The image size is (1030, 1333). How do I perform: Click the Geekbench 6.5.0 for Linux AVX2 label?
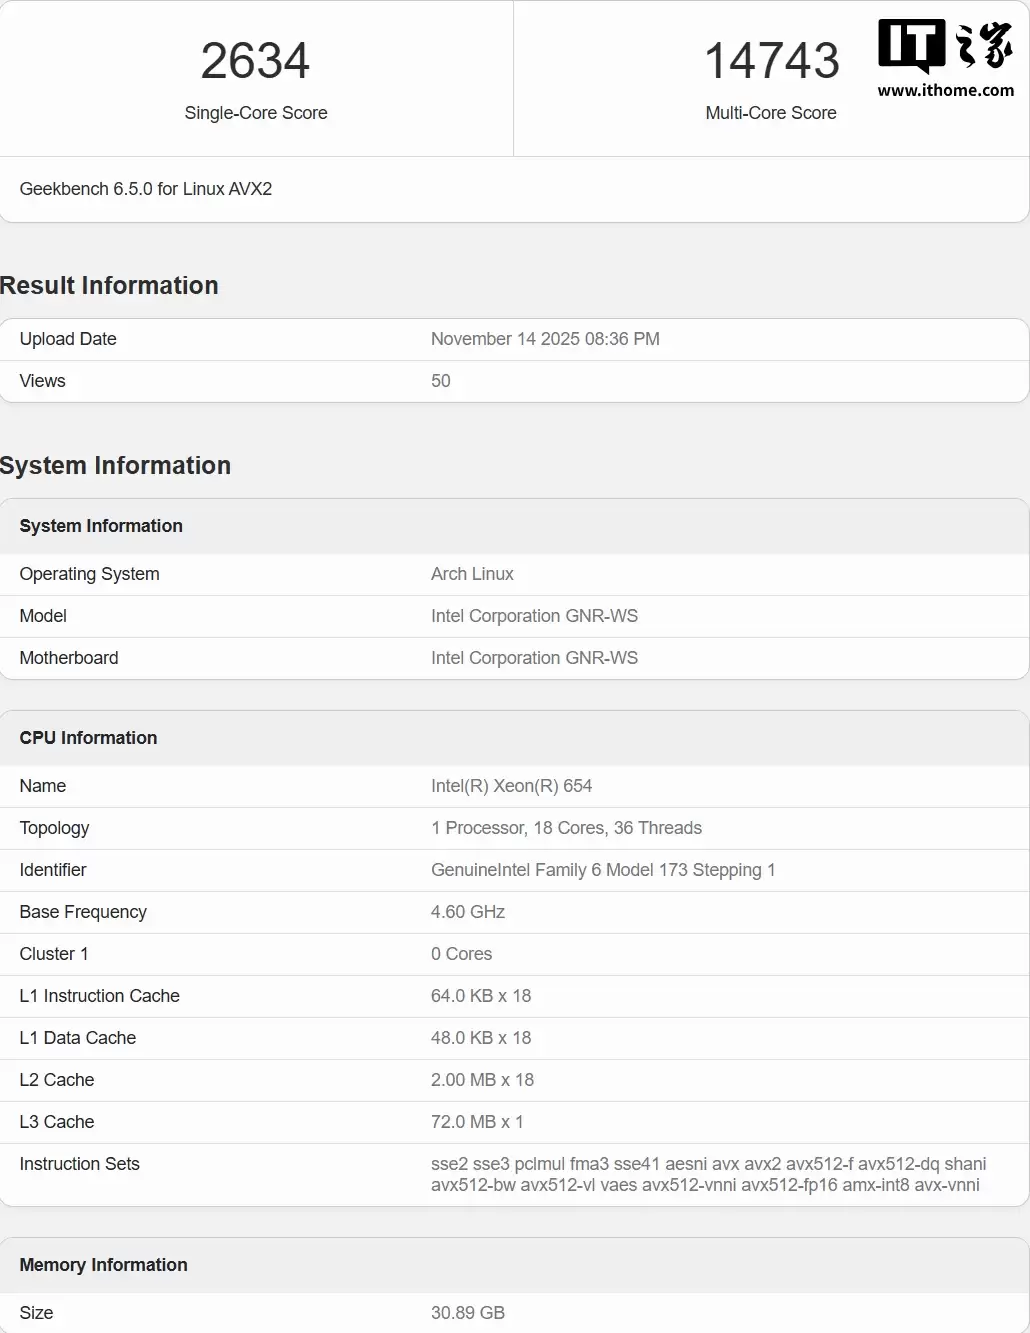146,189
